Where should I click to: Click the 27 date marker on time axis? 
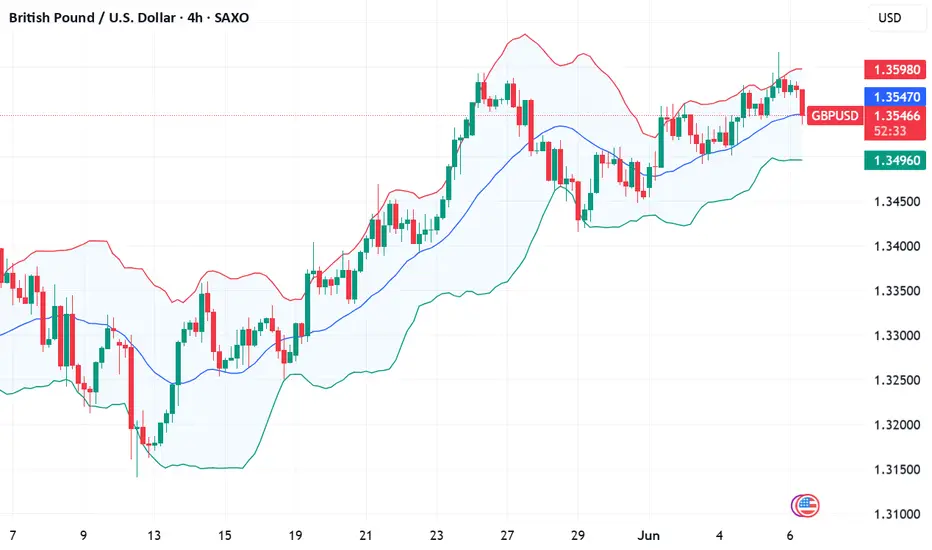pyautogui.click(x=507, y=535)
